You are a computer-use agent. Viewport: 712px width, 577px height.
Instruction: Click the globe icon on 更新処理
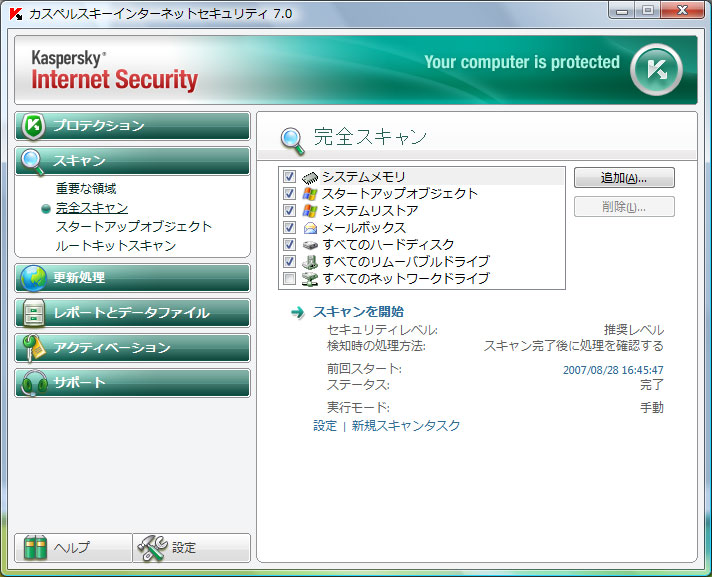(33, 278)
